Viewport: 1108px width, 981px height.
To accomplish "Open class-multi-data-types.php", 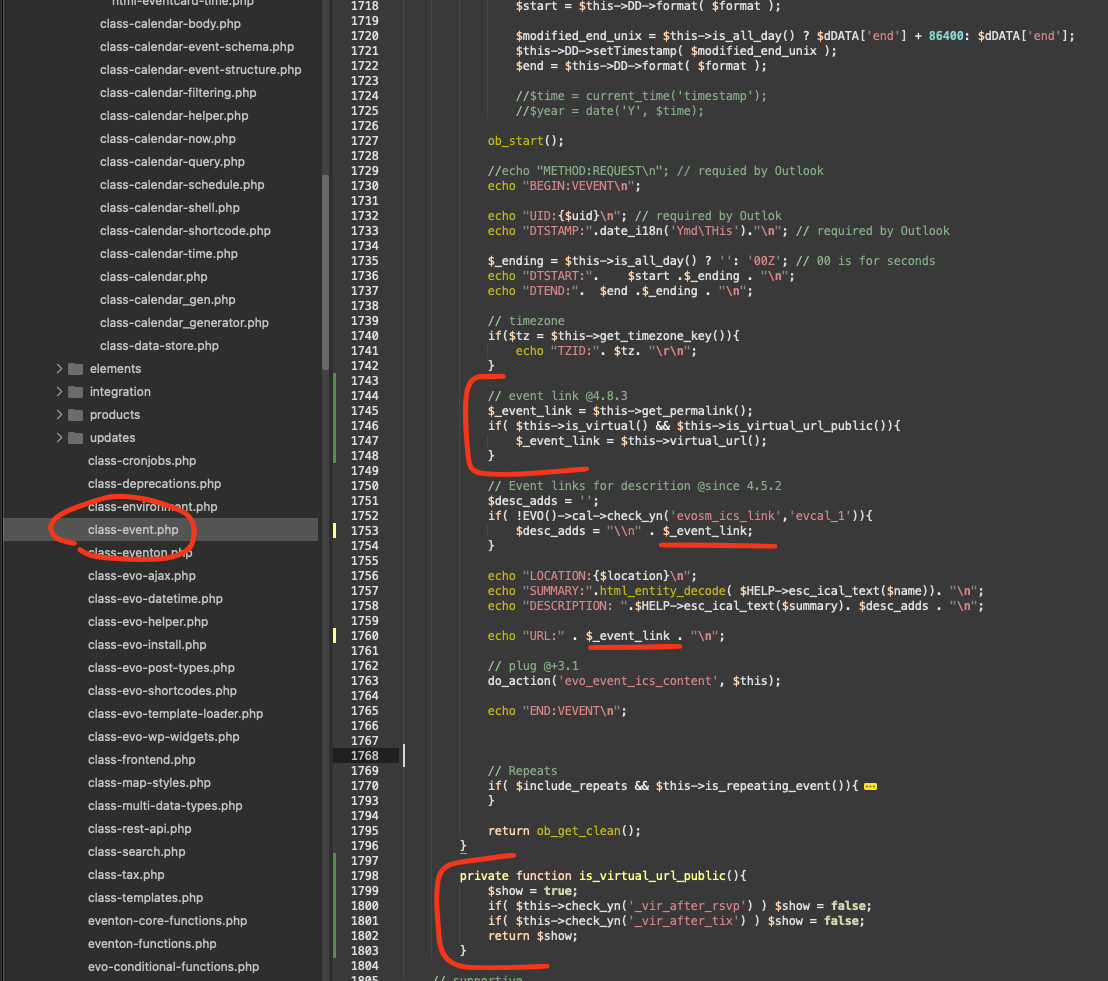I will tap(165, 806).
